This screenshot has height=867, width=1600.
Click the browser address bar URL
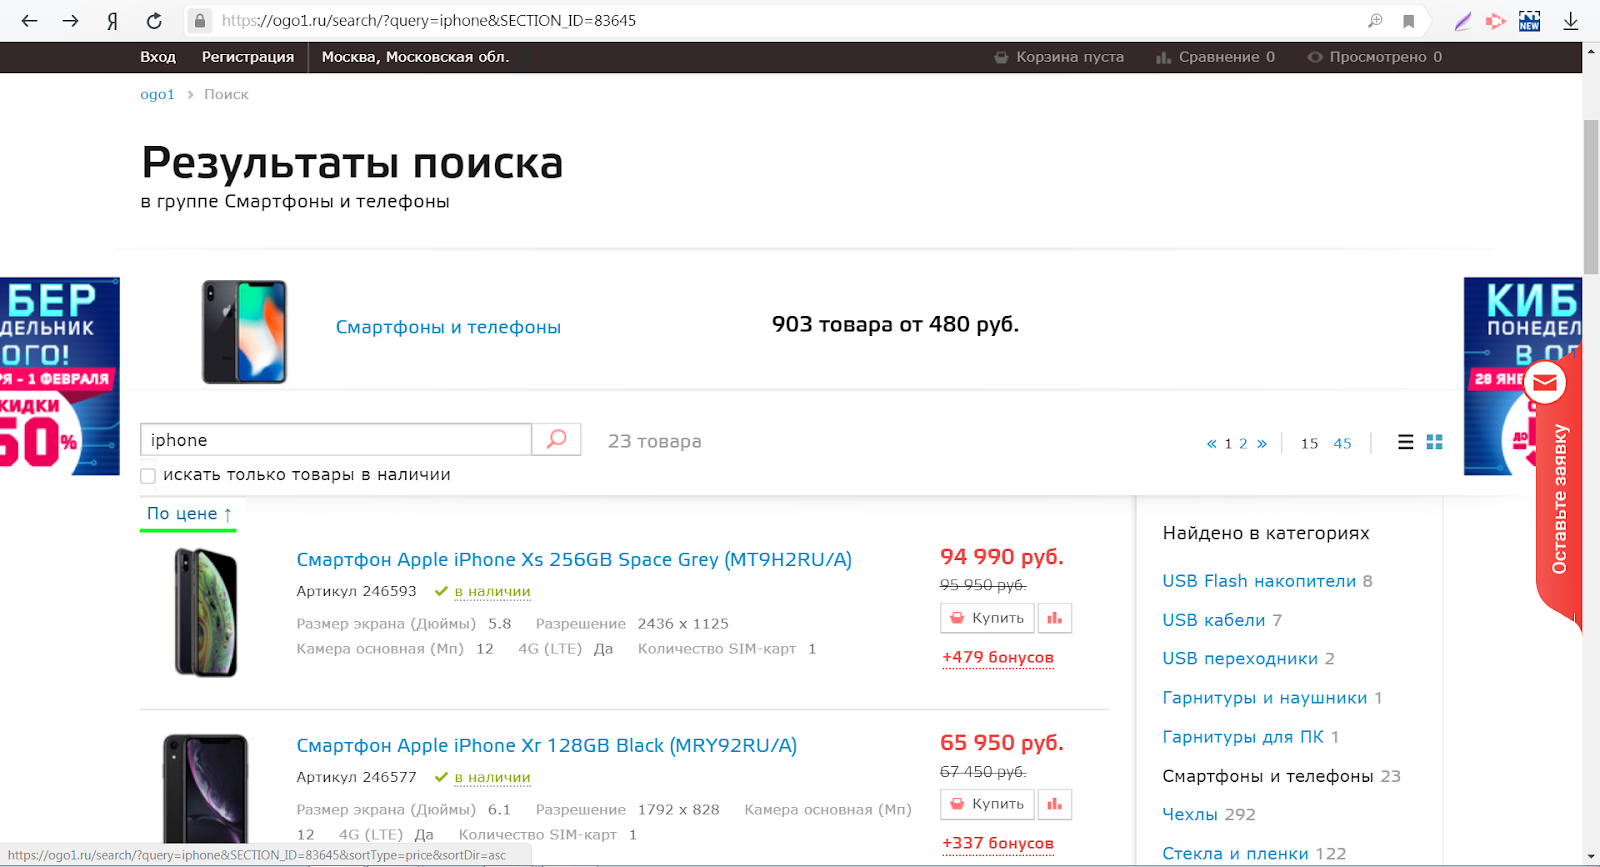pos(429,20)
